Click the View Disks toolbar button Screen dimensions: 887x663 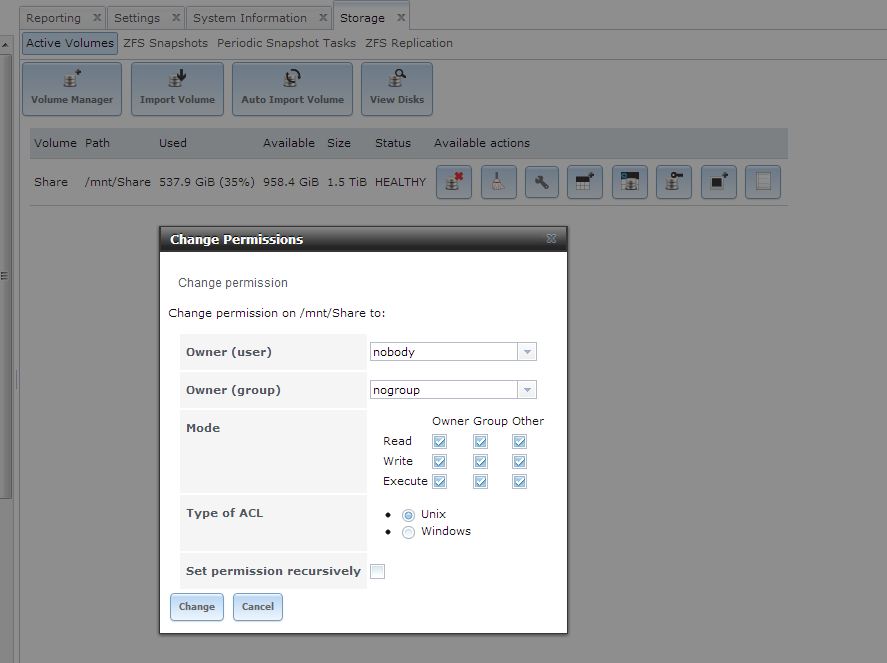tap(397, 89)
